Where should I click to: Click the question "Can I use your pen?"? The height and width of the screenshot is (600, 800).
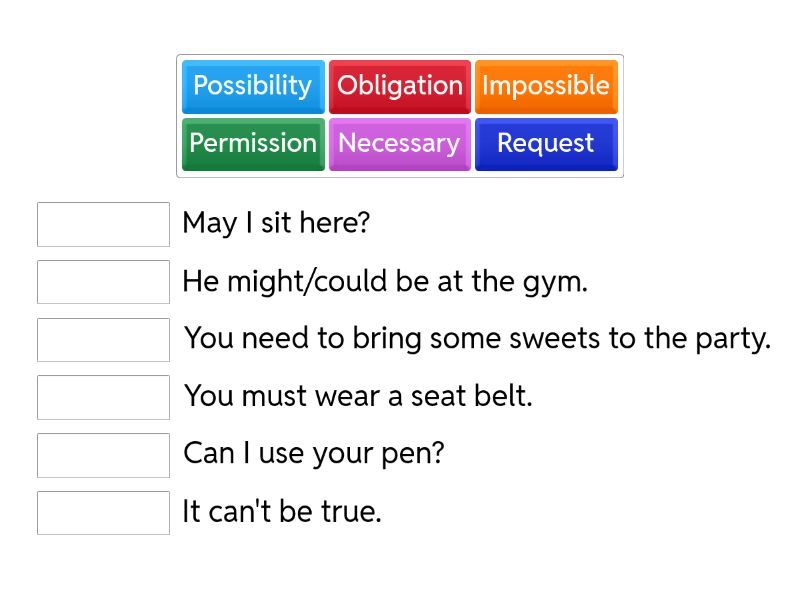coord(314,454)
